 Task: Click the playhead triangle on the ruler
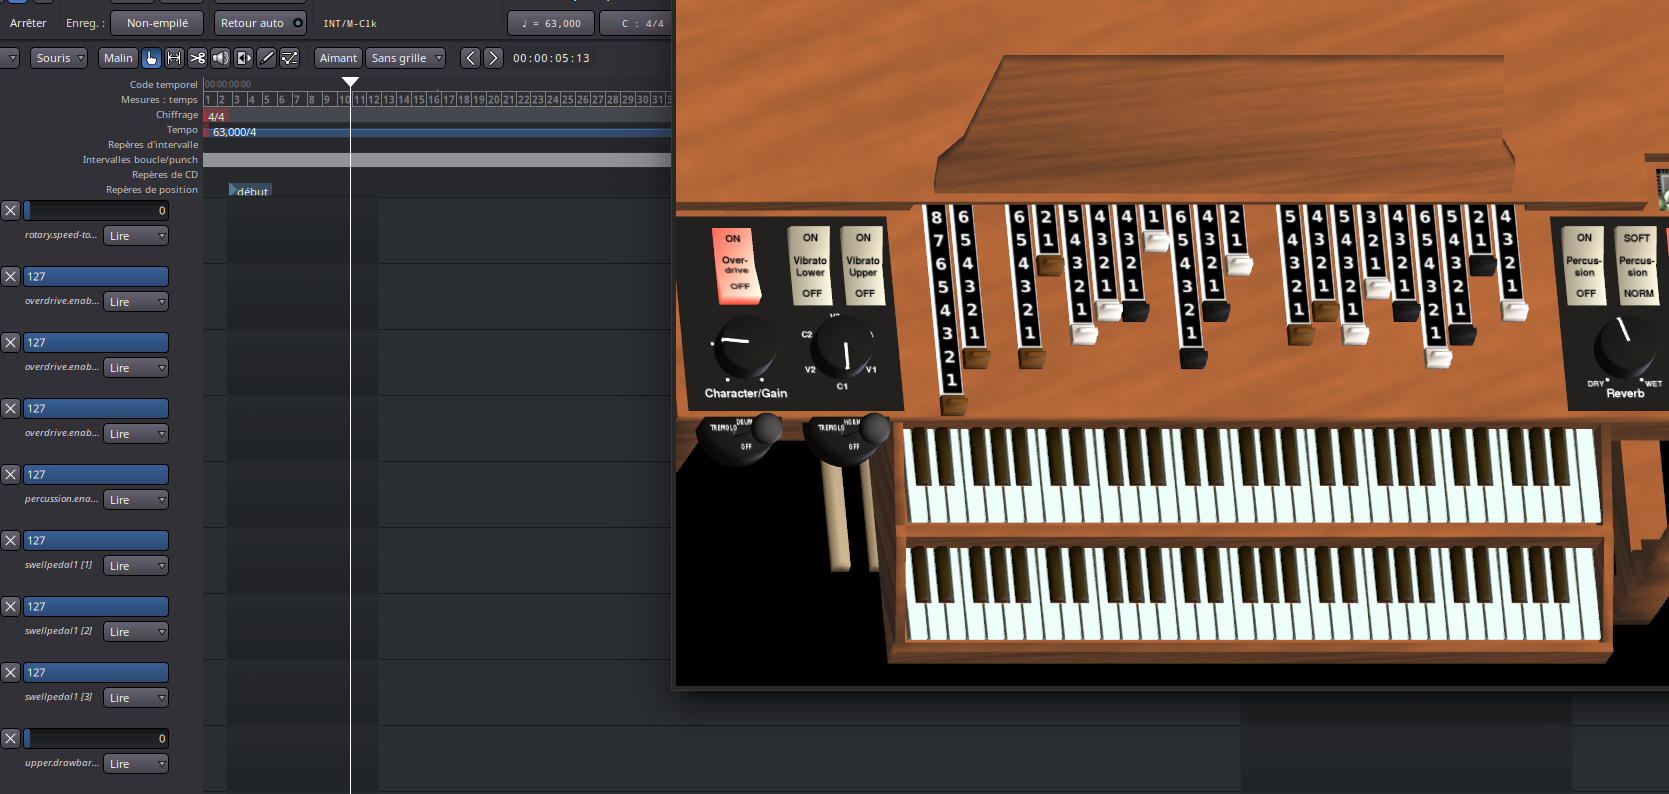pyautogui.click(x=350, y=82)
